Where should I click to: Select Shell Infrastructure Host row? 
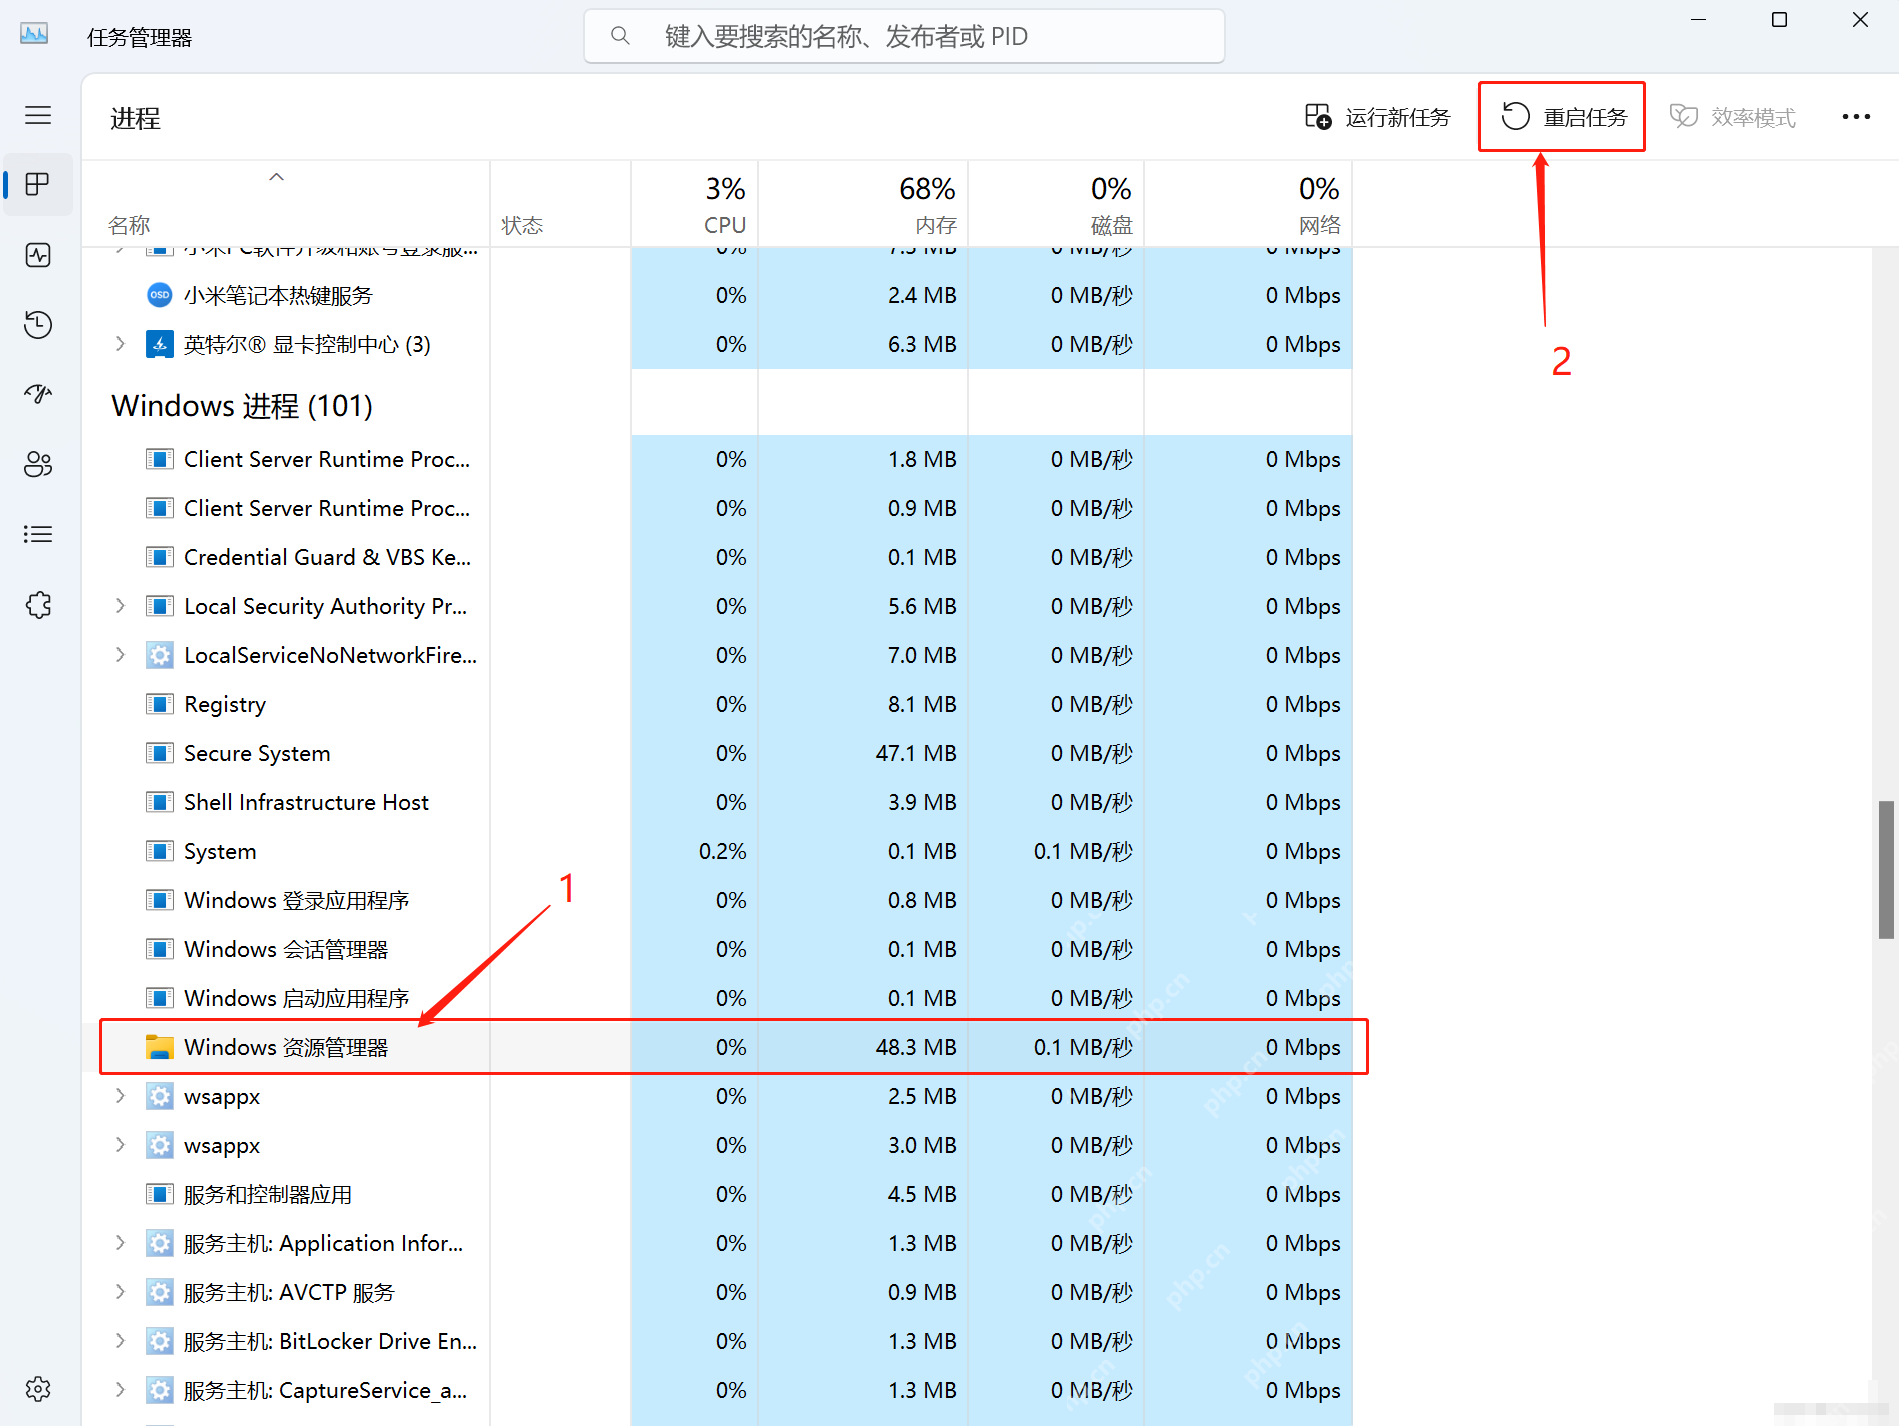[x=717, y=802]
